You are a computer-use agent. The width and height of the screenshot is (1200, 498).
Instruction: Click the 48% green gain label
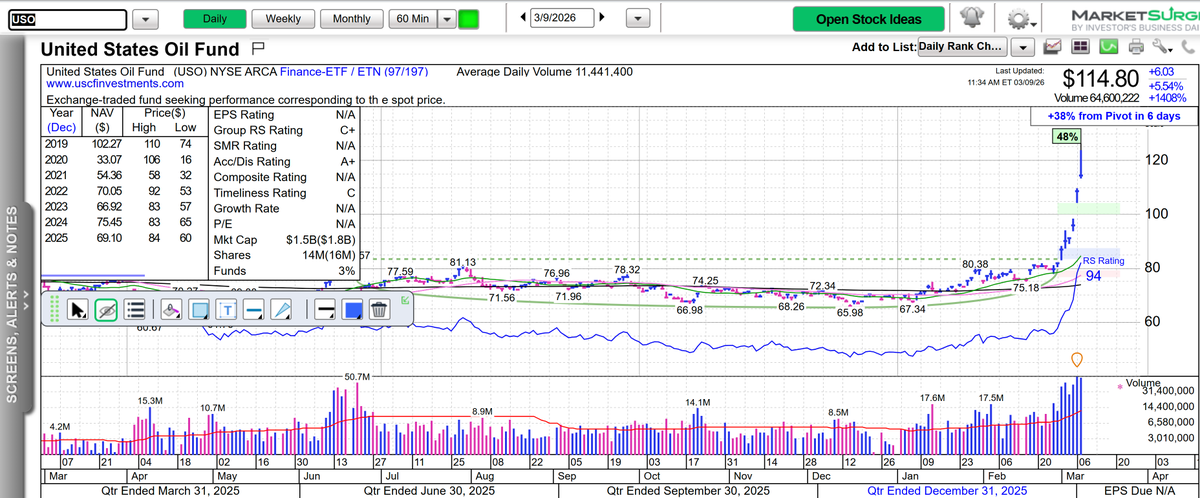click(1066, 136)
